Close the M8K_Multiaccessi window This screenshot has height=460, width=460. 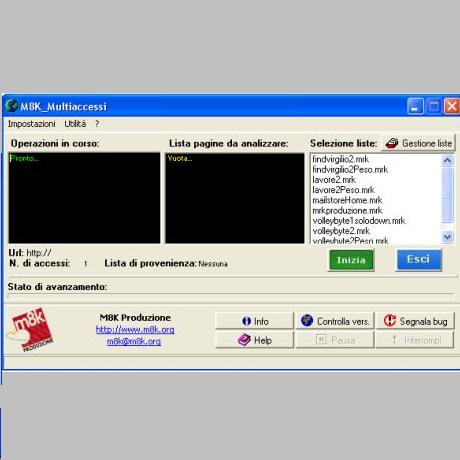[x=452, y=107]
